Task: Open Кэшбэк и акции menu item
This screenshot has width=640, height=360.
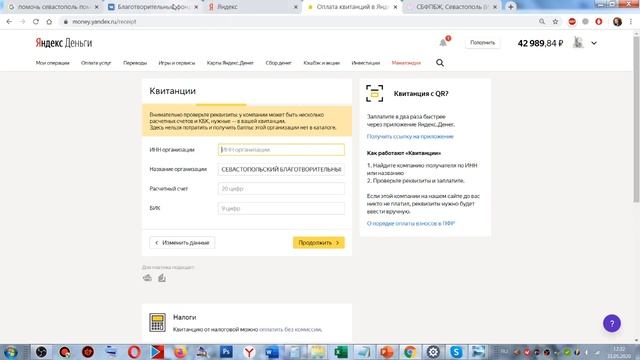Action: 322,63
